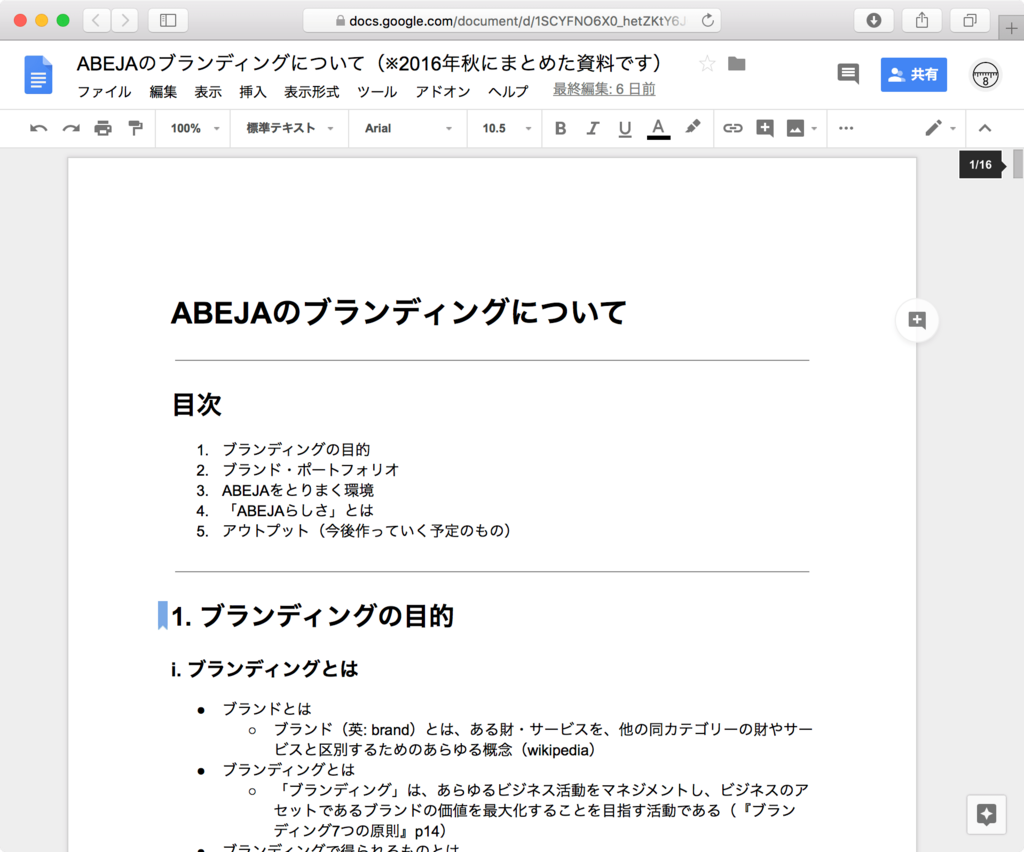The width and height of the screenshot is (1024, 852).
Task: Move document with folder icon
Action: 737,63
